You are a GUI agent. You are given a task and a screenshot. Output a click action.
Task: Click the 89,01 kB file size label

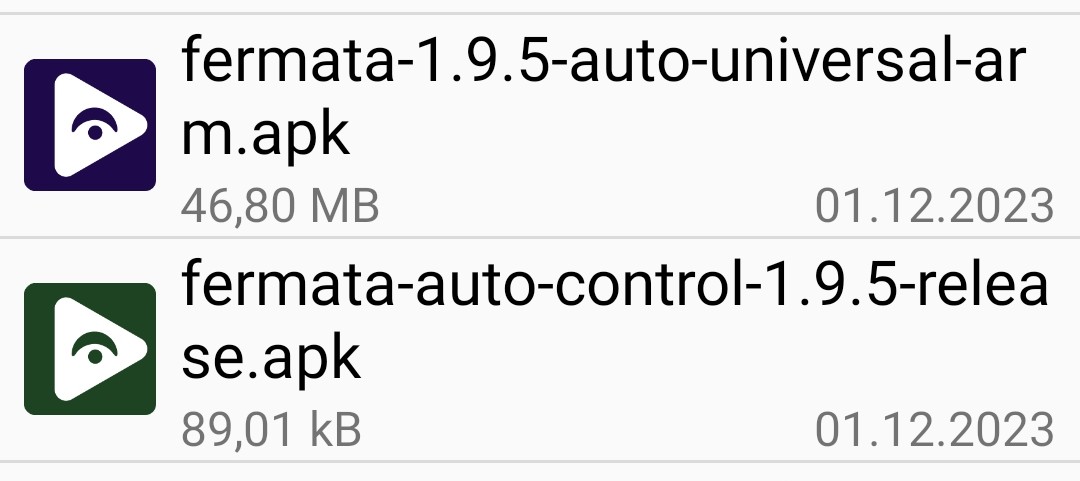[x=271, y=429]
